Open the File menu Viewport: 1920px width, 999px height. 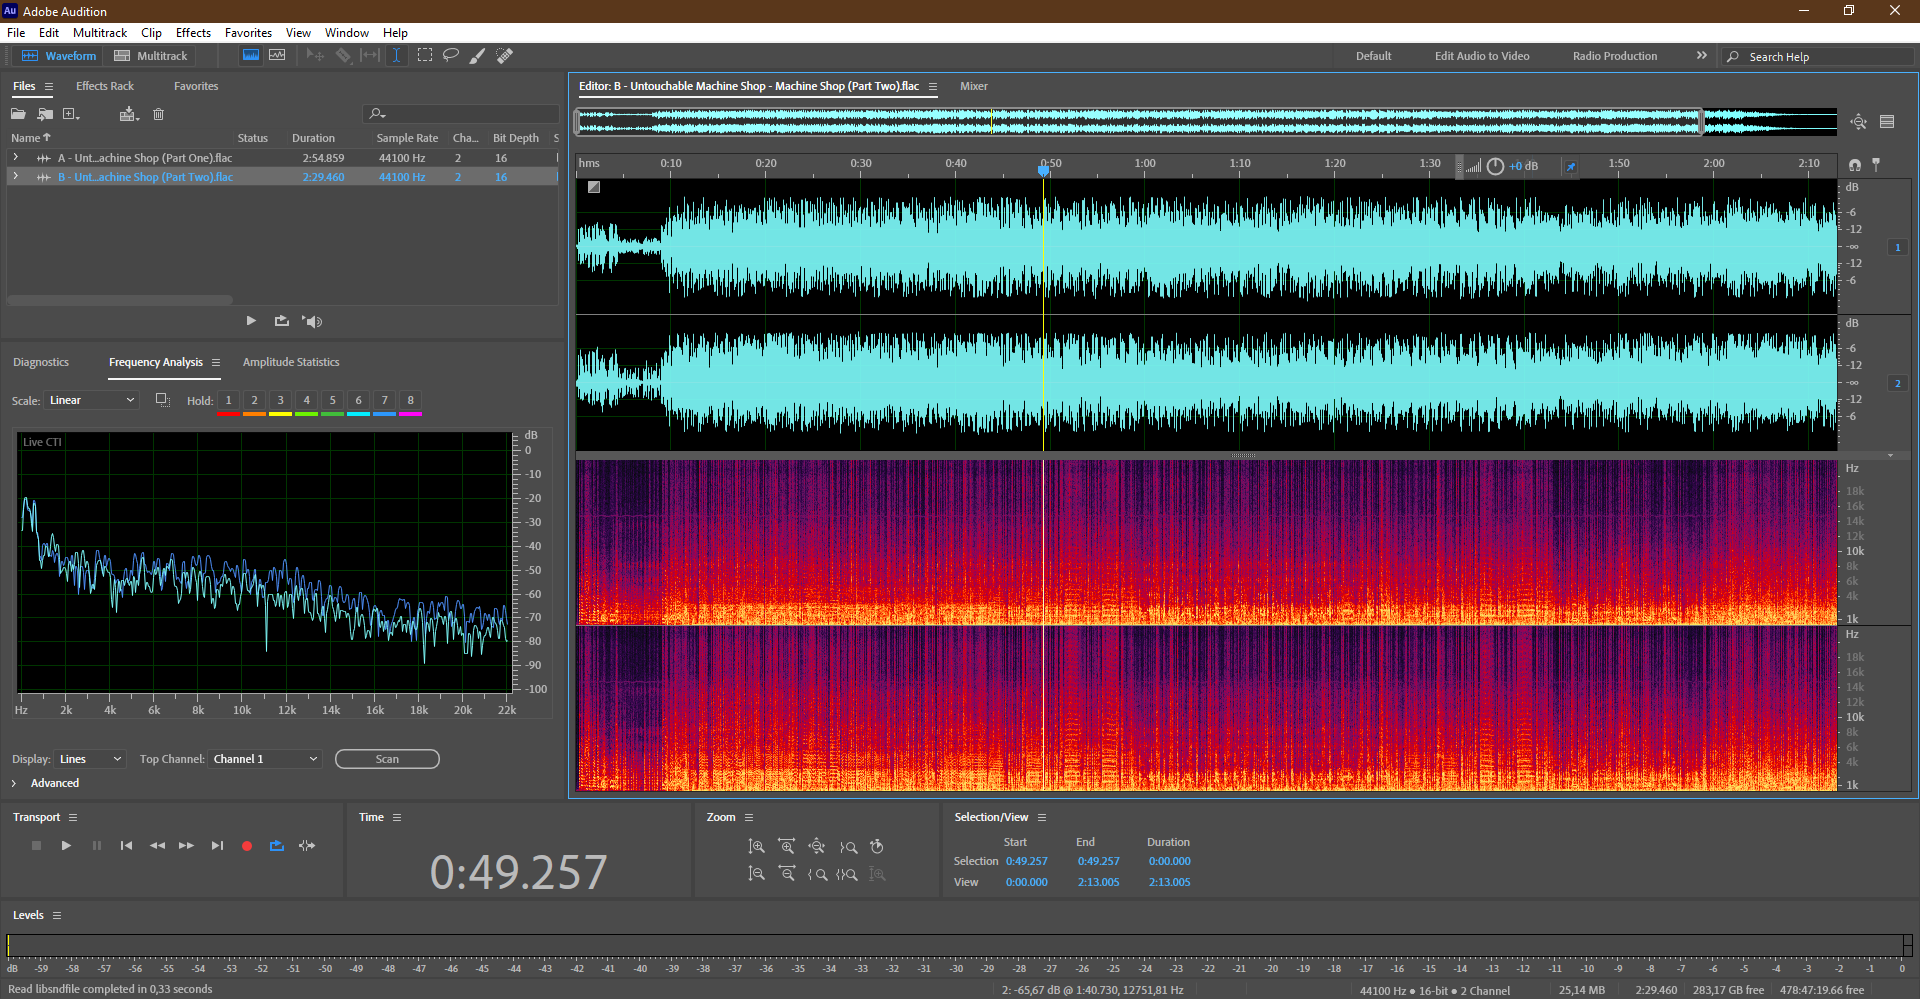[16, 33]
